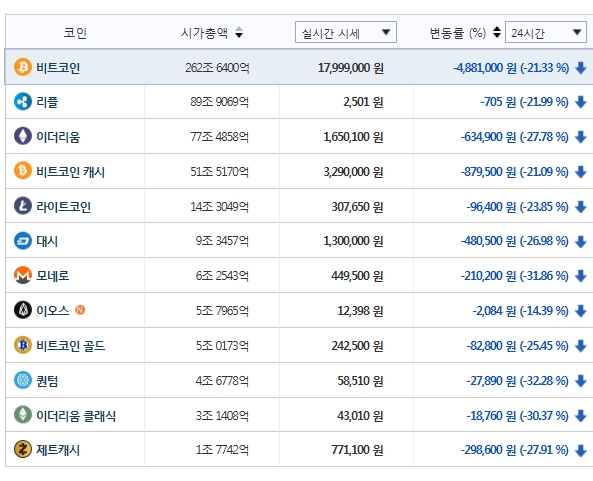Click change -4,881,000 원 (-21.33 %)
Viewport: 593px width, 481px height.
click(x=511, y=68)
